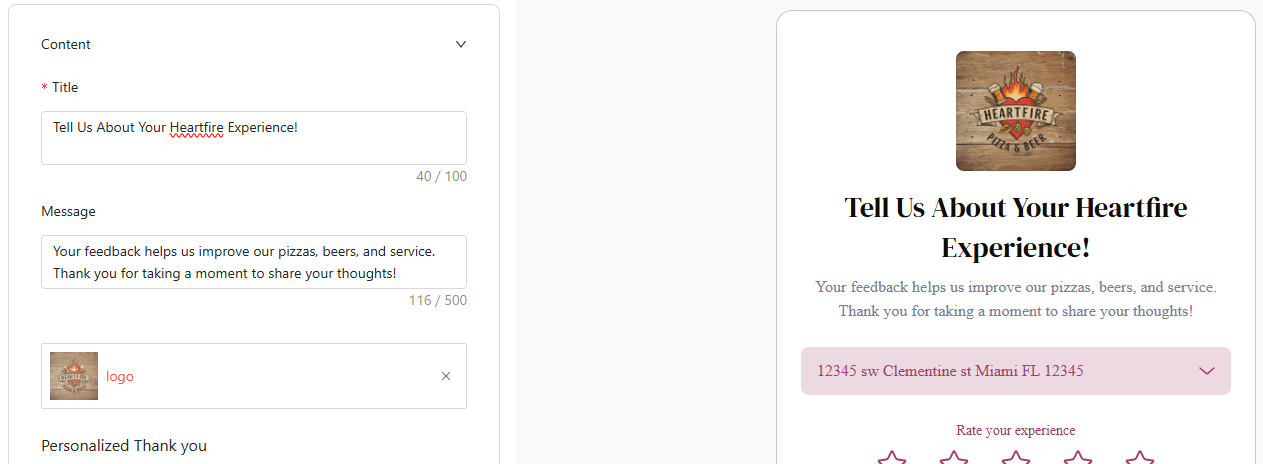Click the chevron arrow on address dropdown
The width and height of the screenshot is (1263, 464).
coord(1207,371)
